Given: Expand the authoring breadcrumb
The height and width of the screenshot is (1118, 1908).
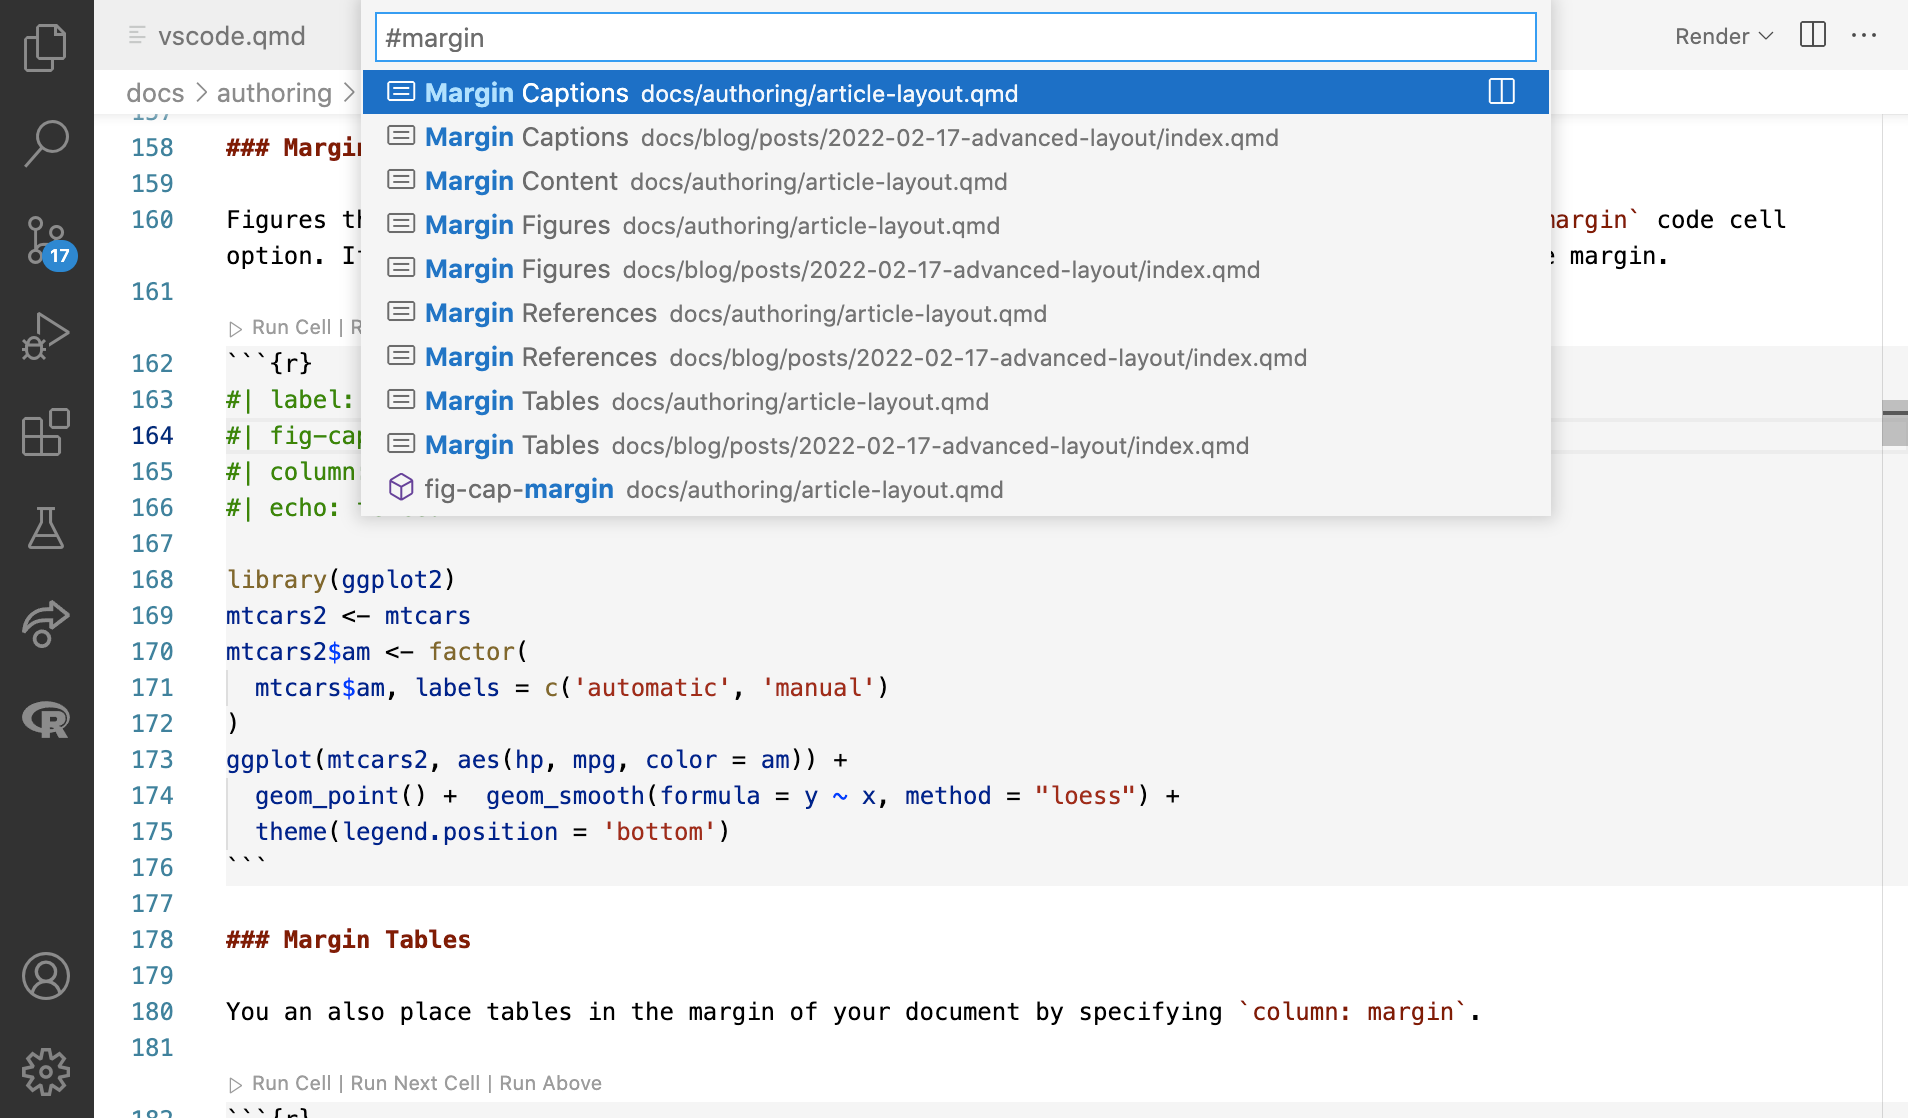Looking at the screenshot, I should [x=273, y=93].
